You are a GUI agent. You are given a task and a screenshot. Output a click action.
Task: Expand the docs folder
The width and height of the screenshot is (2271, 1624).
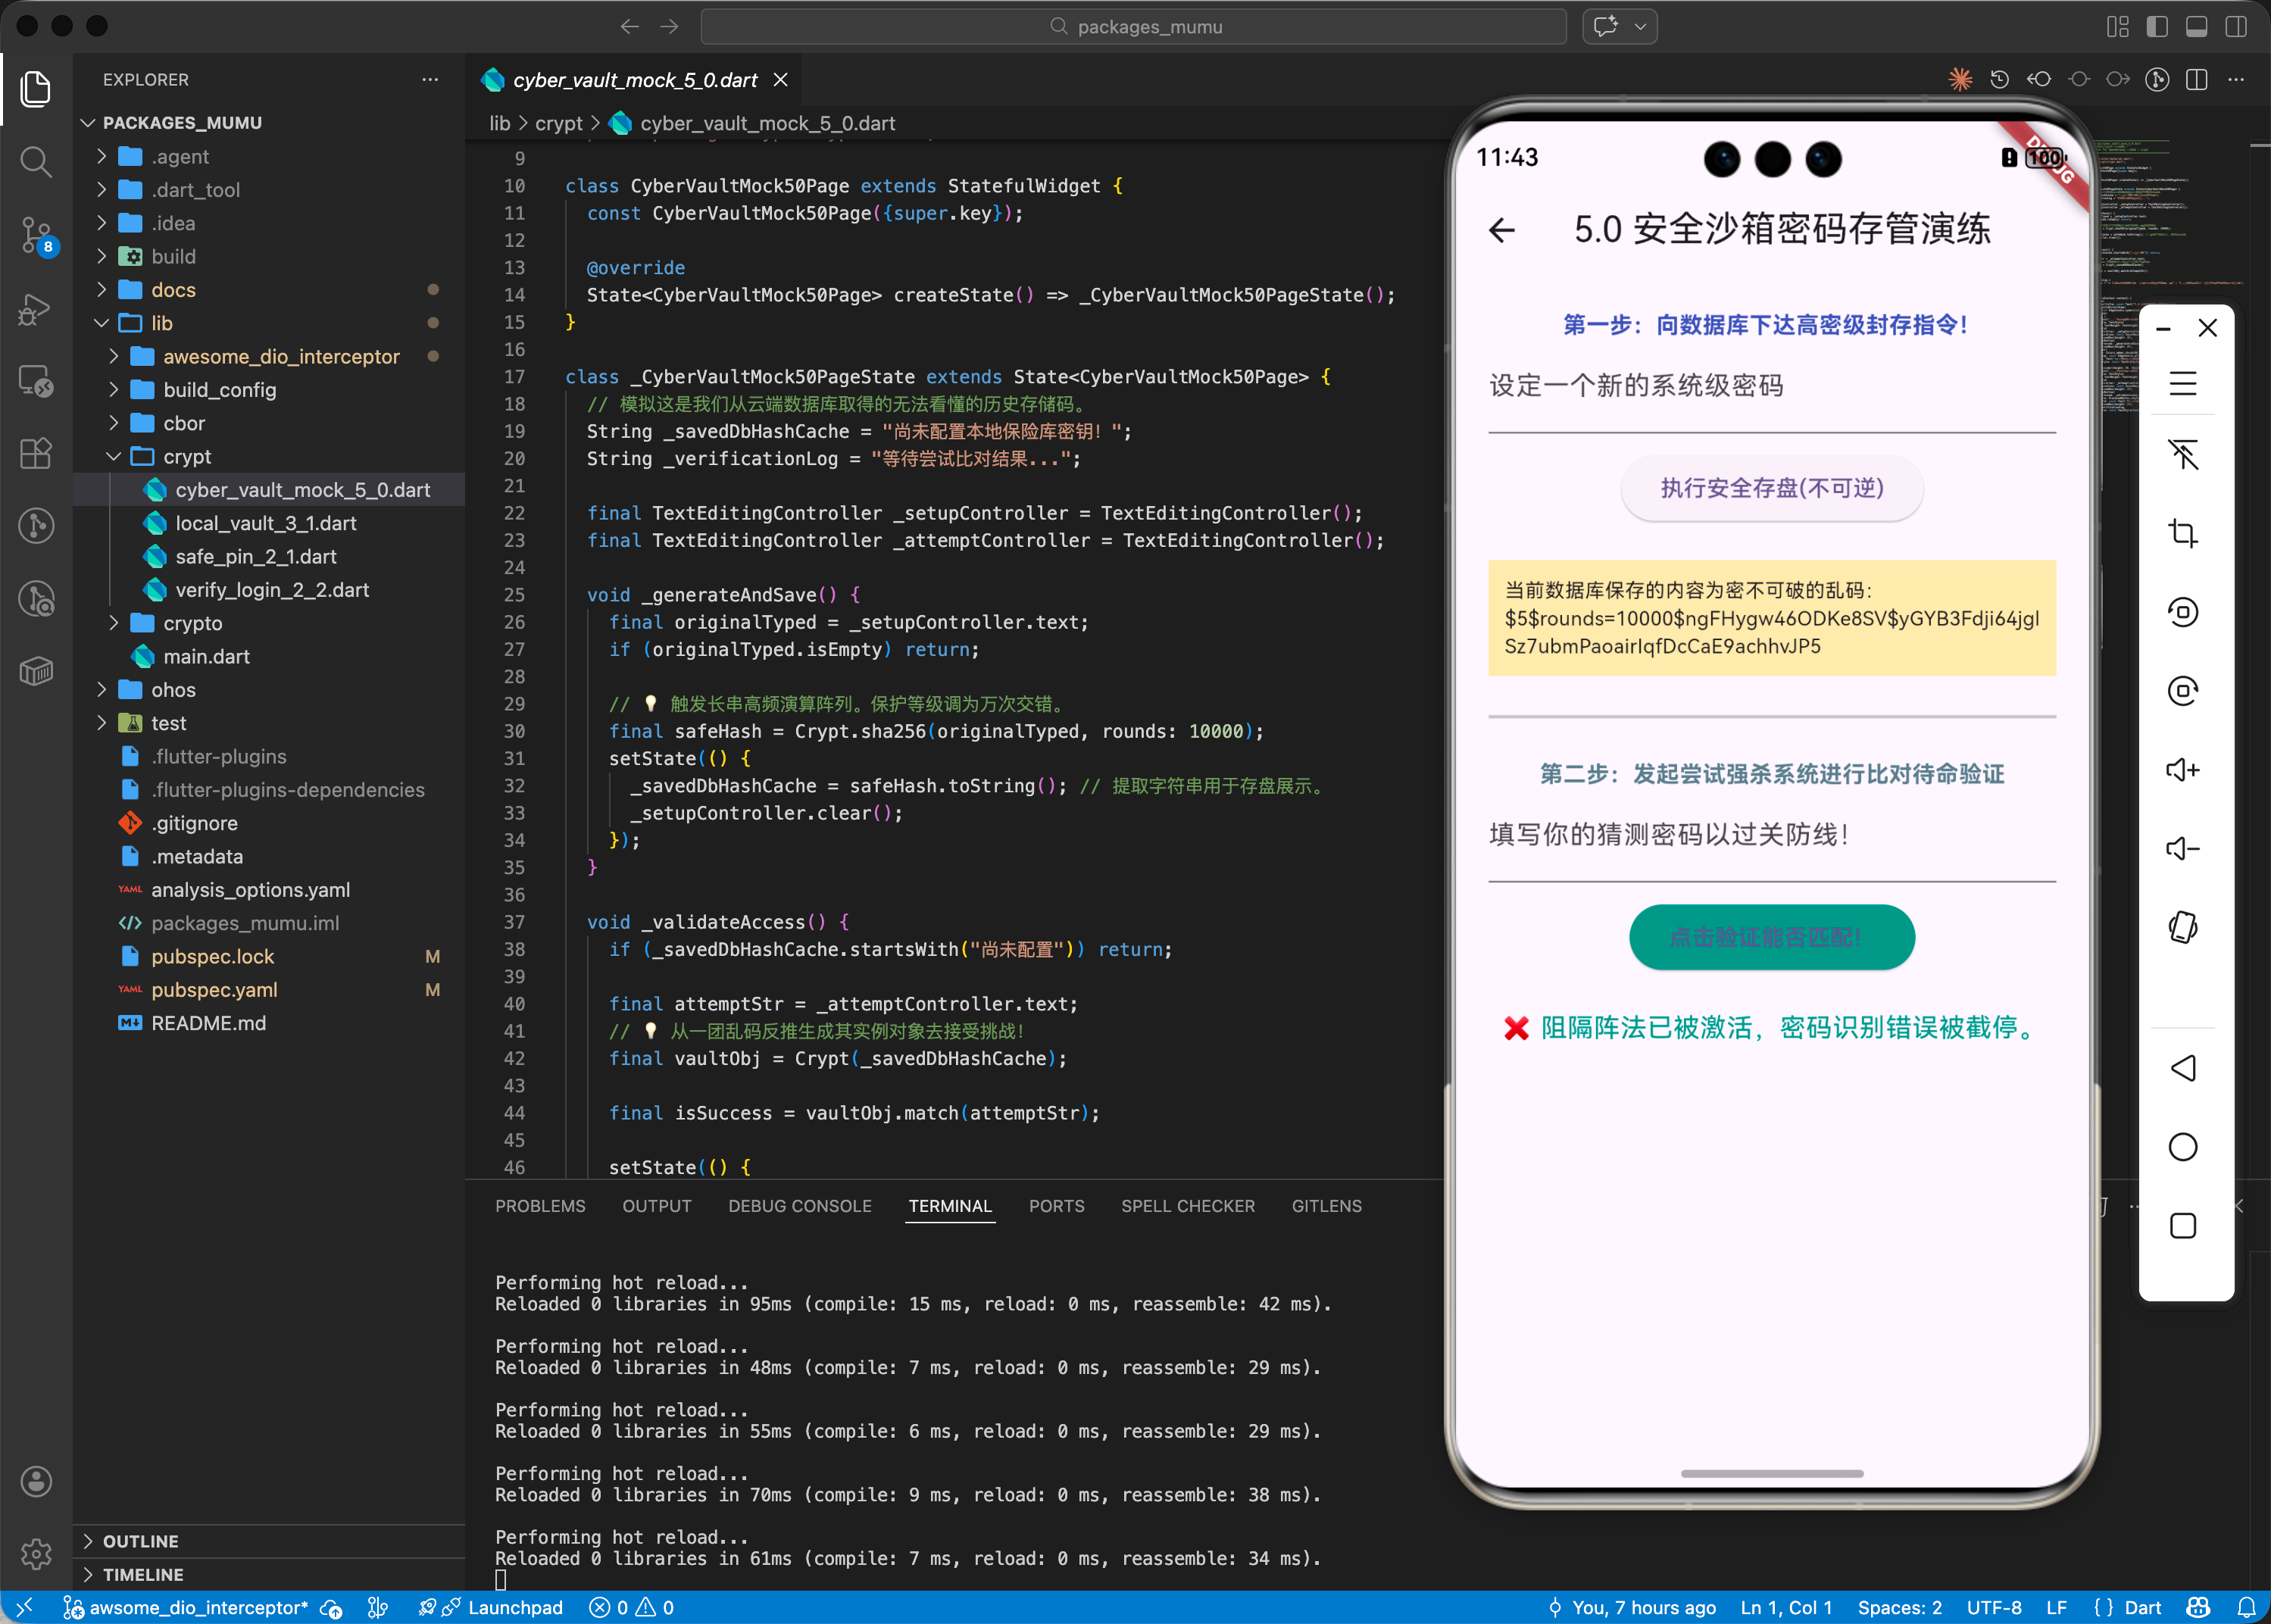coord(173,290)
